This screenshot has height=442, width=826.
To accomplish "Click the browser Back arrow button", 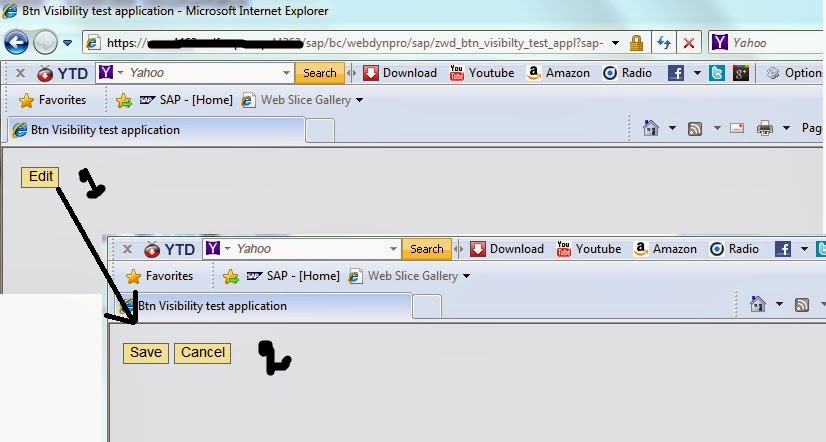I will coord(16,42).
